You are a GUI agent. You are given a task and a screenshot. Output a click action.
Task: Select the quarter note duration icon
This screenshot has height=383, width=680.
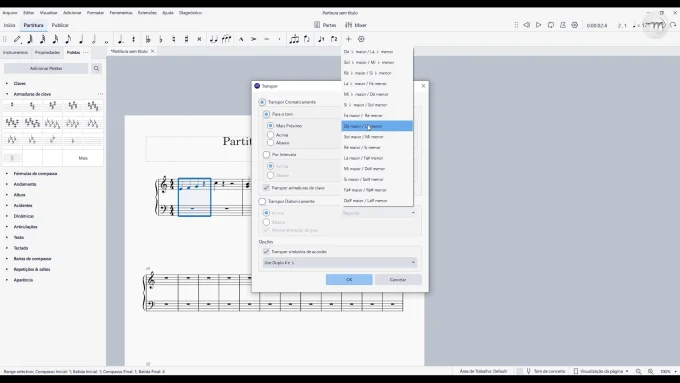81,39
